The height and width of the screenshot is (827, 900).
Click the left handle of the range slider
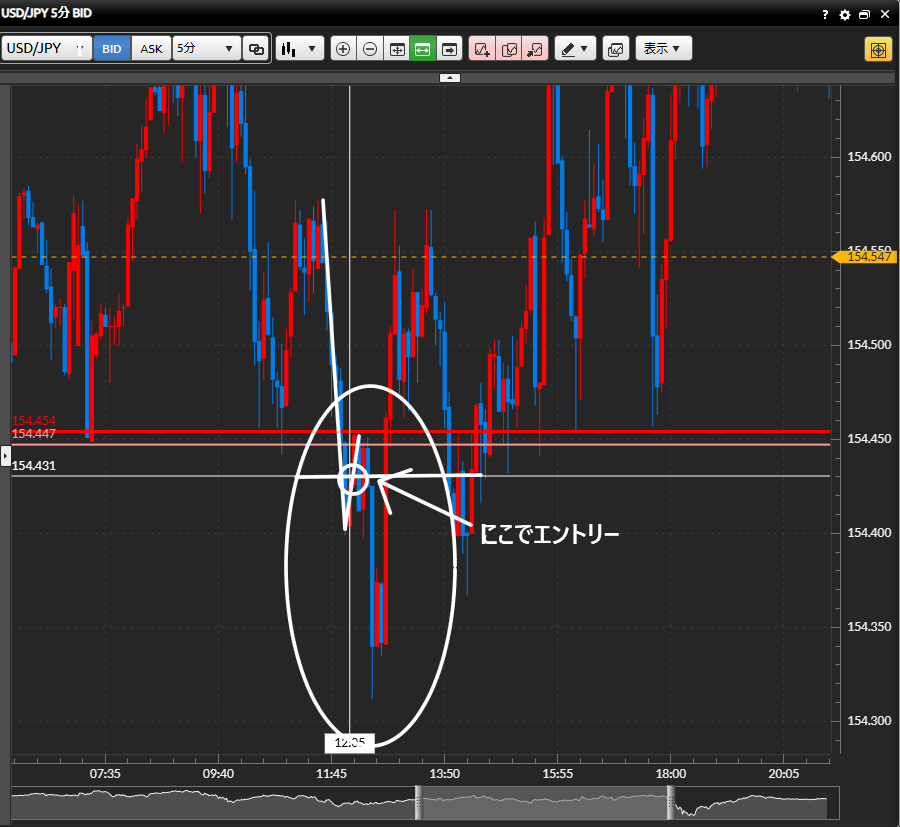(x=419, y=802)
